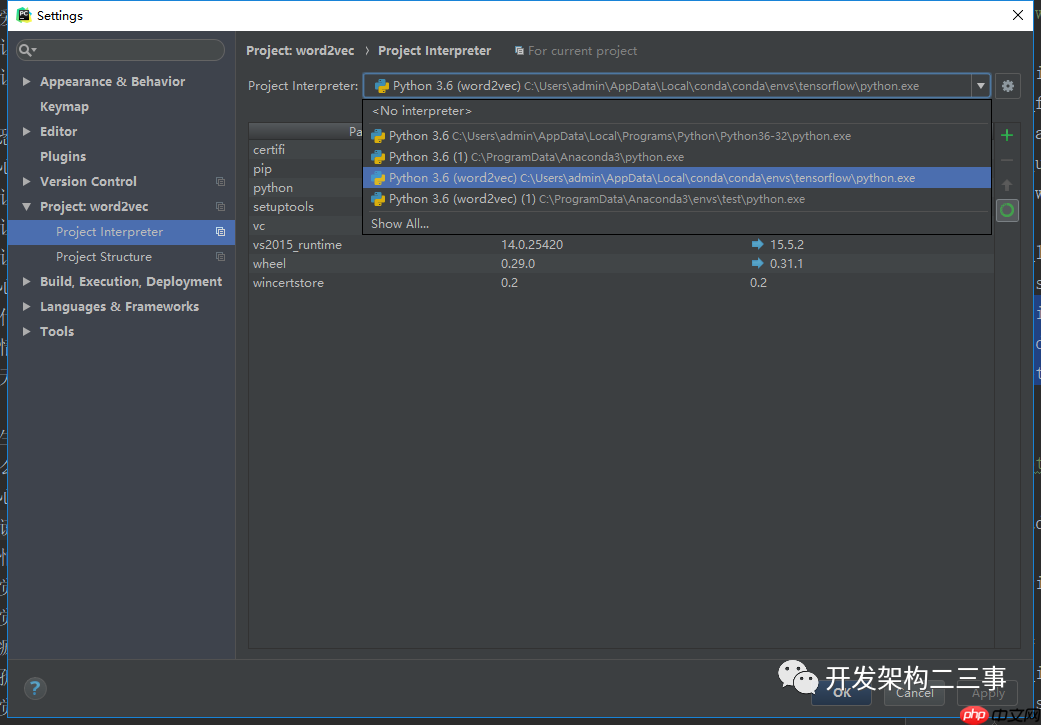Click the green plus install package icon
Image resolution: width=1041 pixels, height=725 pixels.
point(1007,135)
